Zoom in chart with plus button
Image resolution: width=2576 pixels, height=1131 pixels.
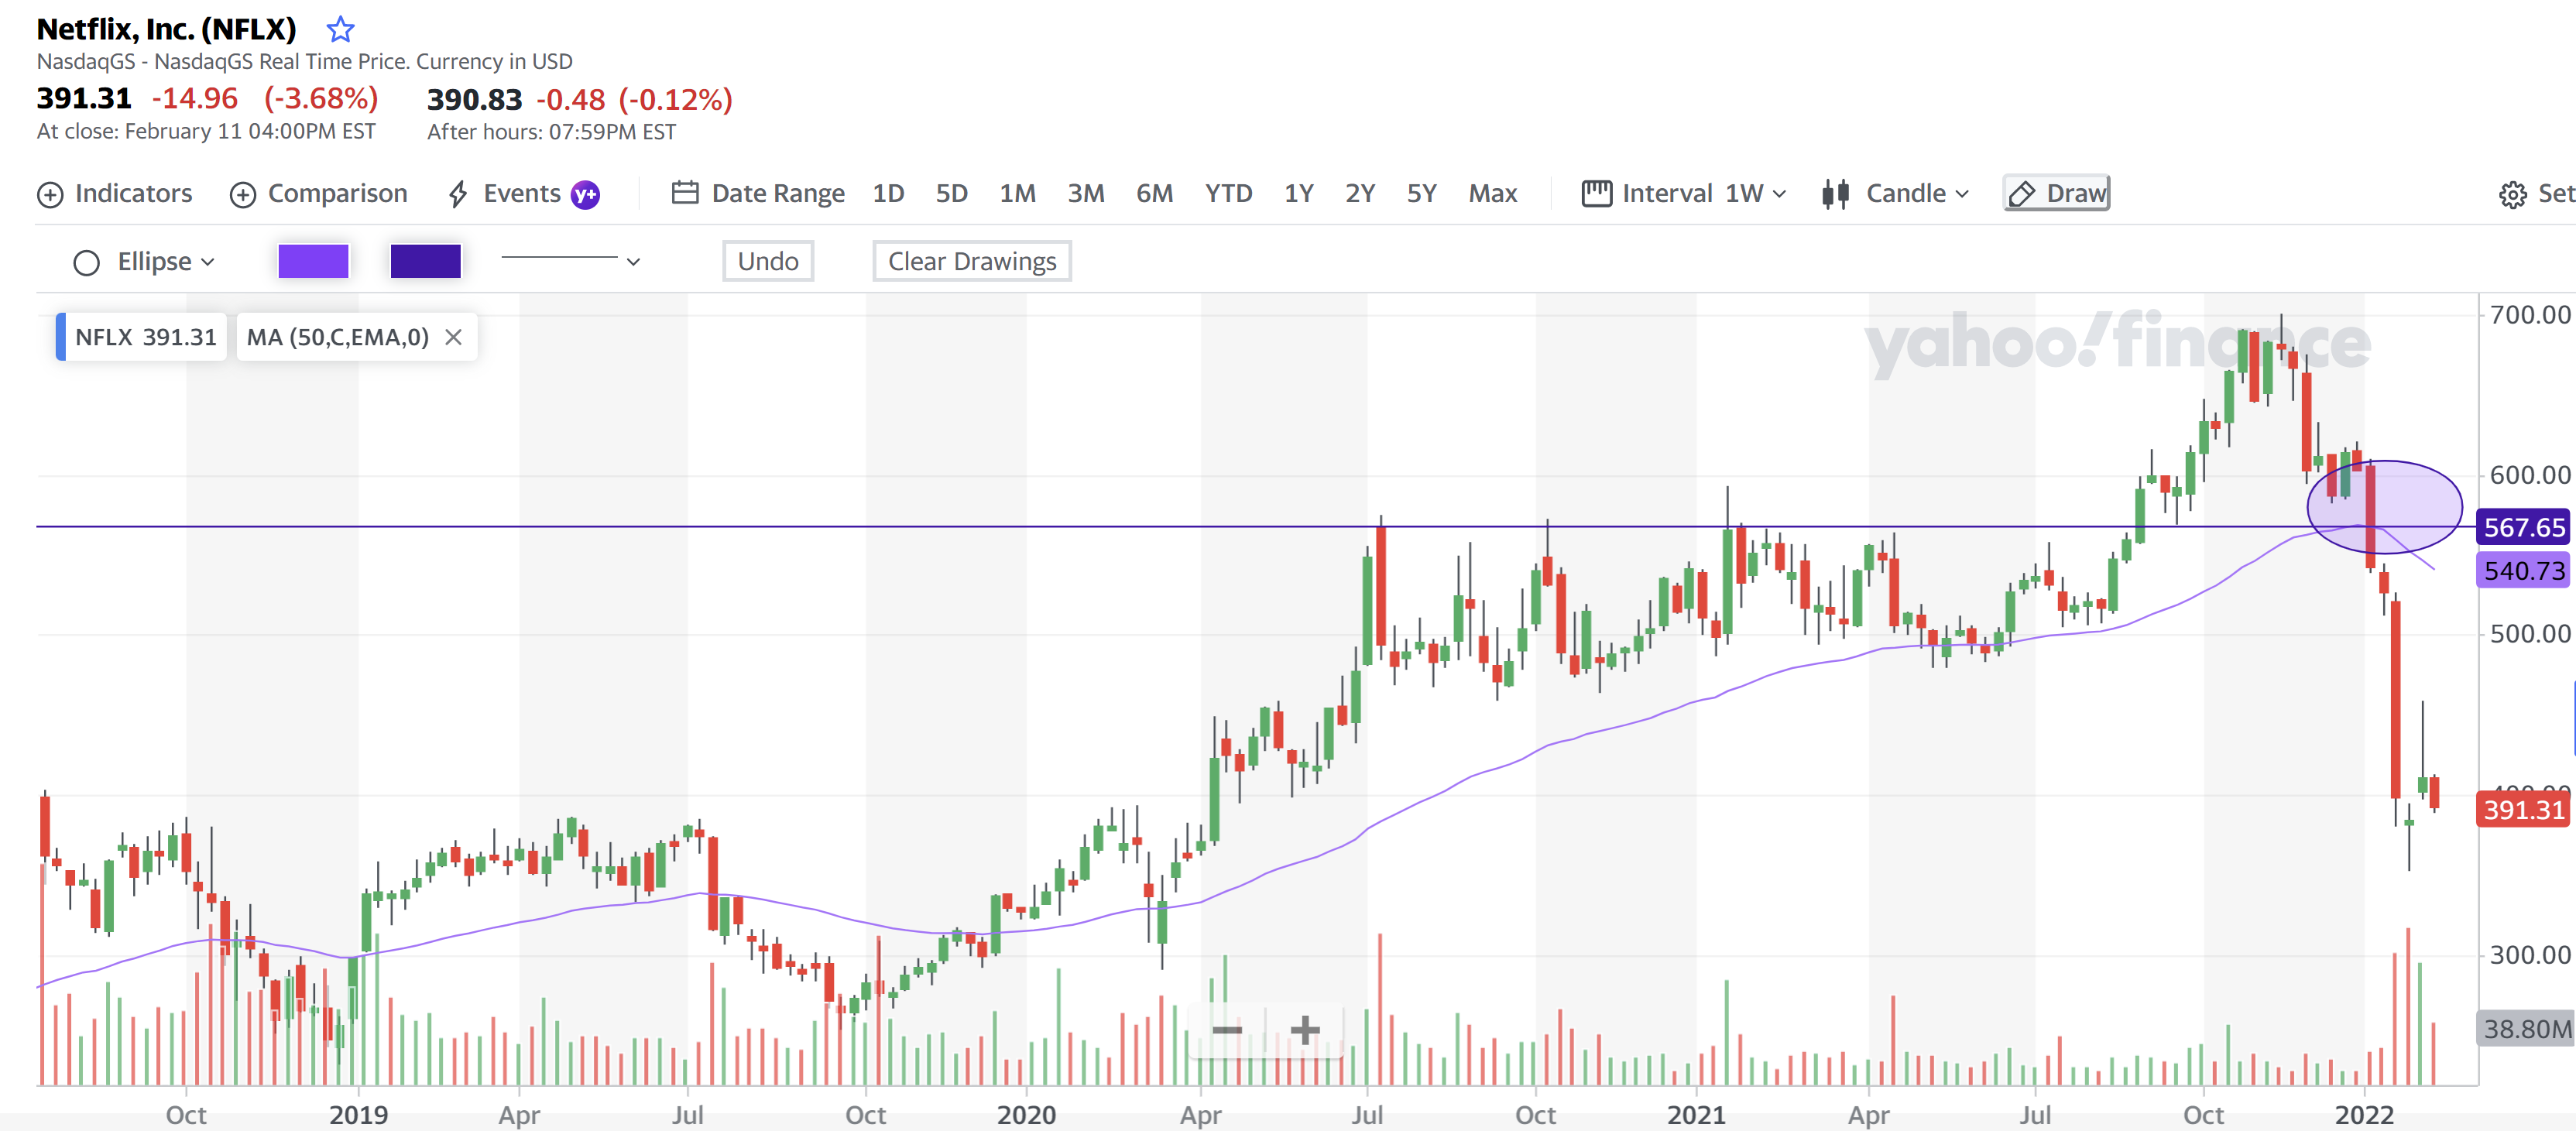pos(1304,1029)
